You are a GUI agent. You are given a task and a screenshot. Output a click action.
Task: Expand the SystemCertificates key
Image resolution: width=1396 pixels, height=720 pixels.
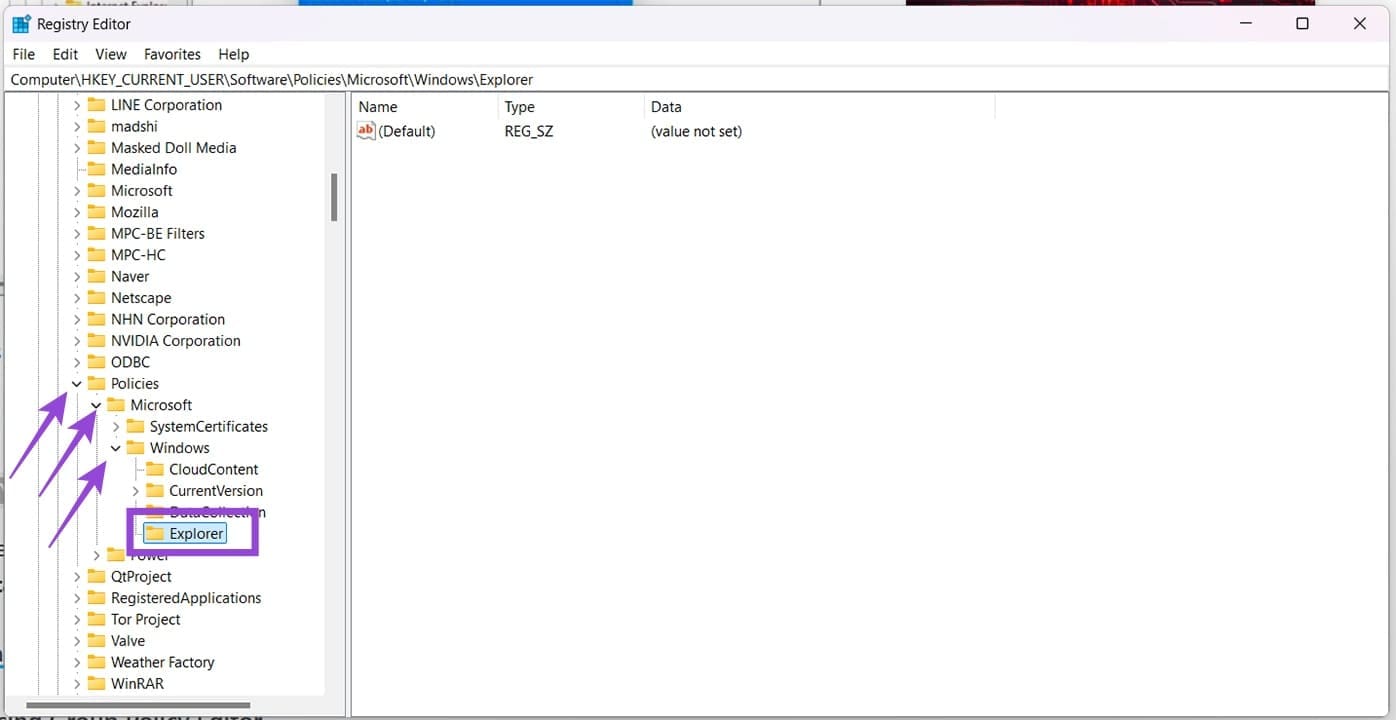coord(116,427)
